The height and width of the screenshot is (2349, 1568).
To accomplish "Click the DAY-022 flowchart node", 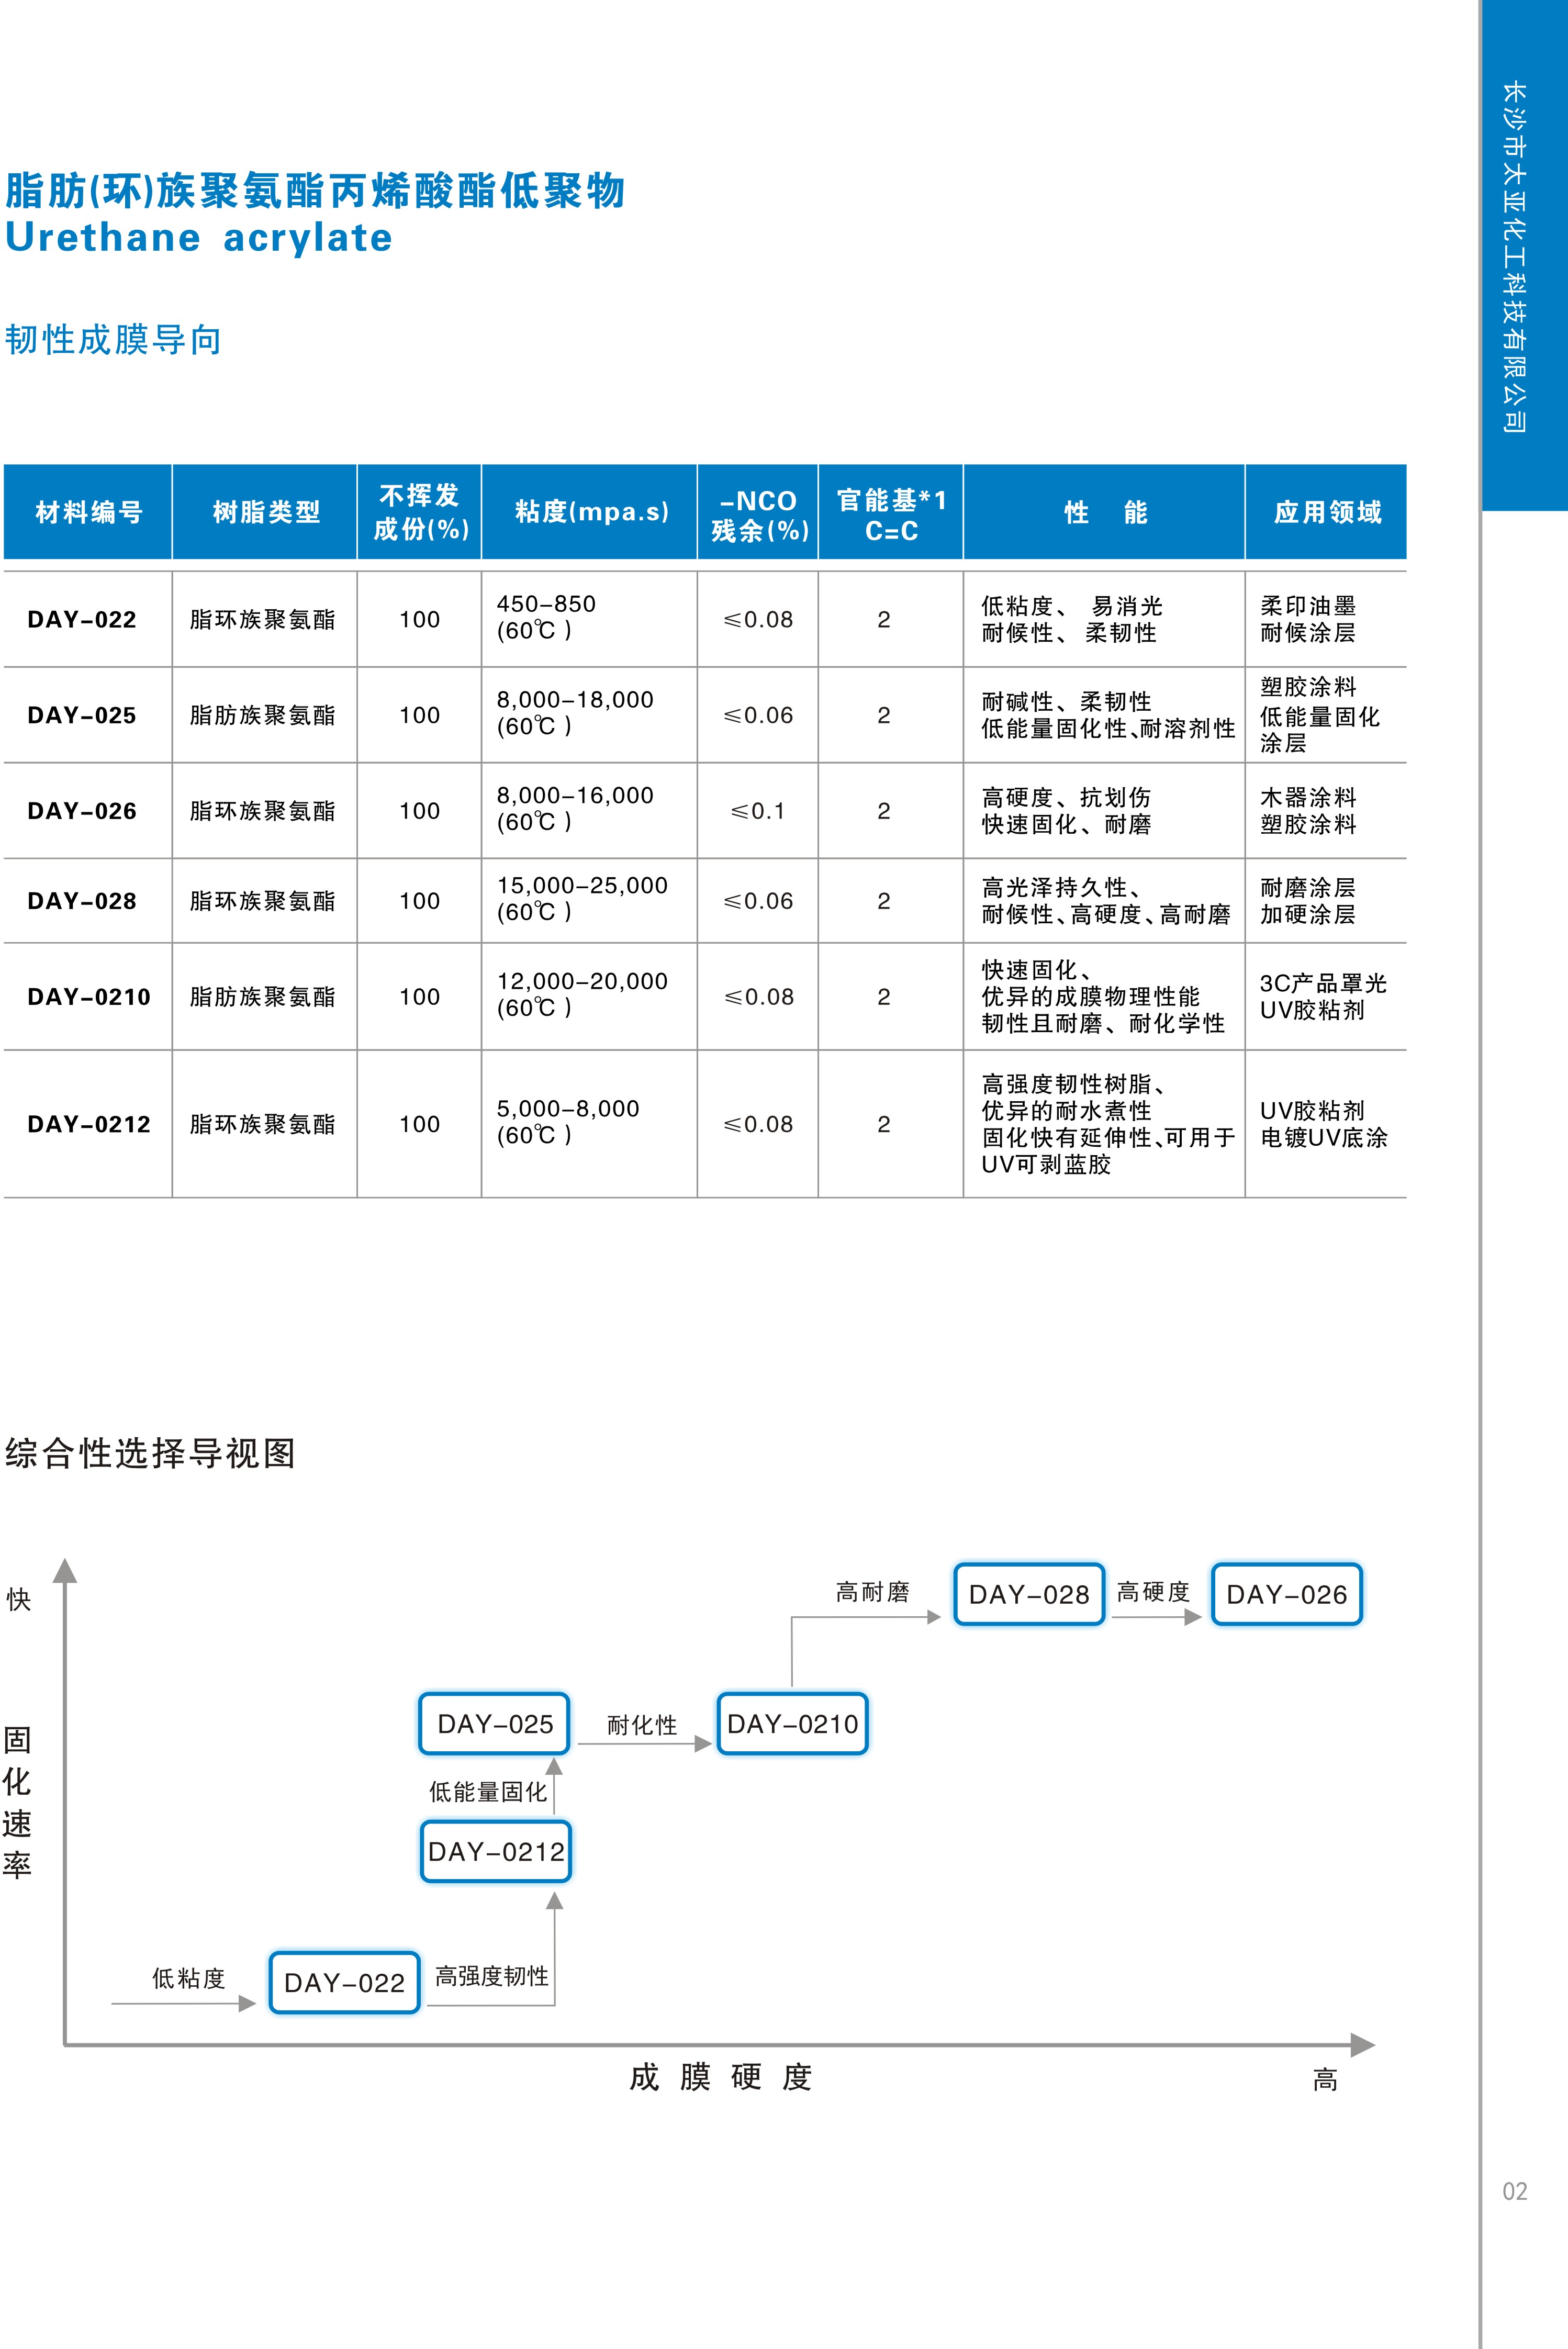I will [344, 1982].
